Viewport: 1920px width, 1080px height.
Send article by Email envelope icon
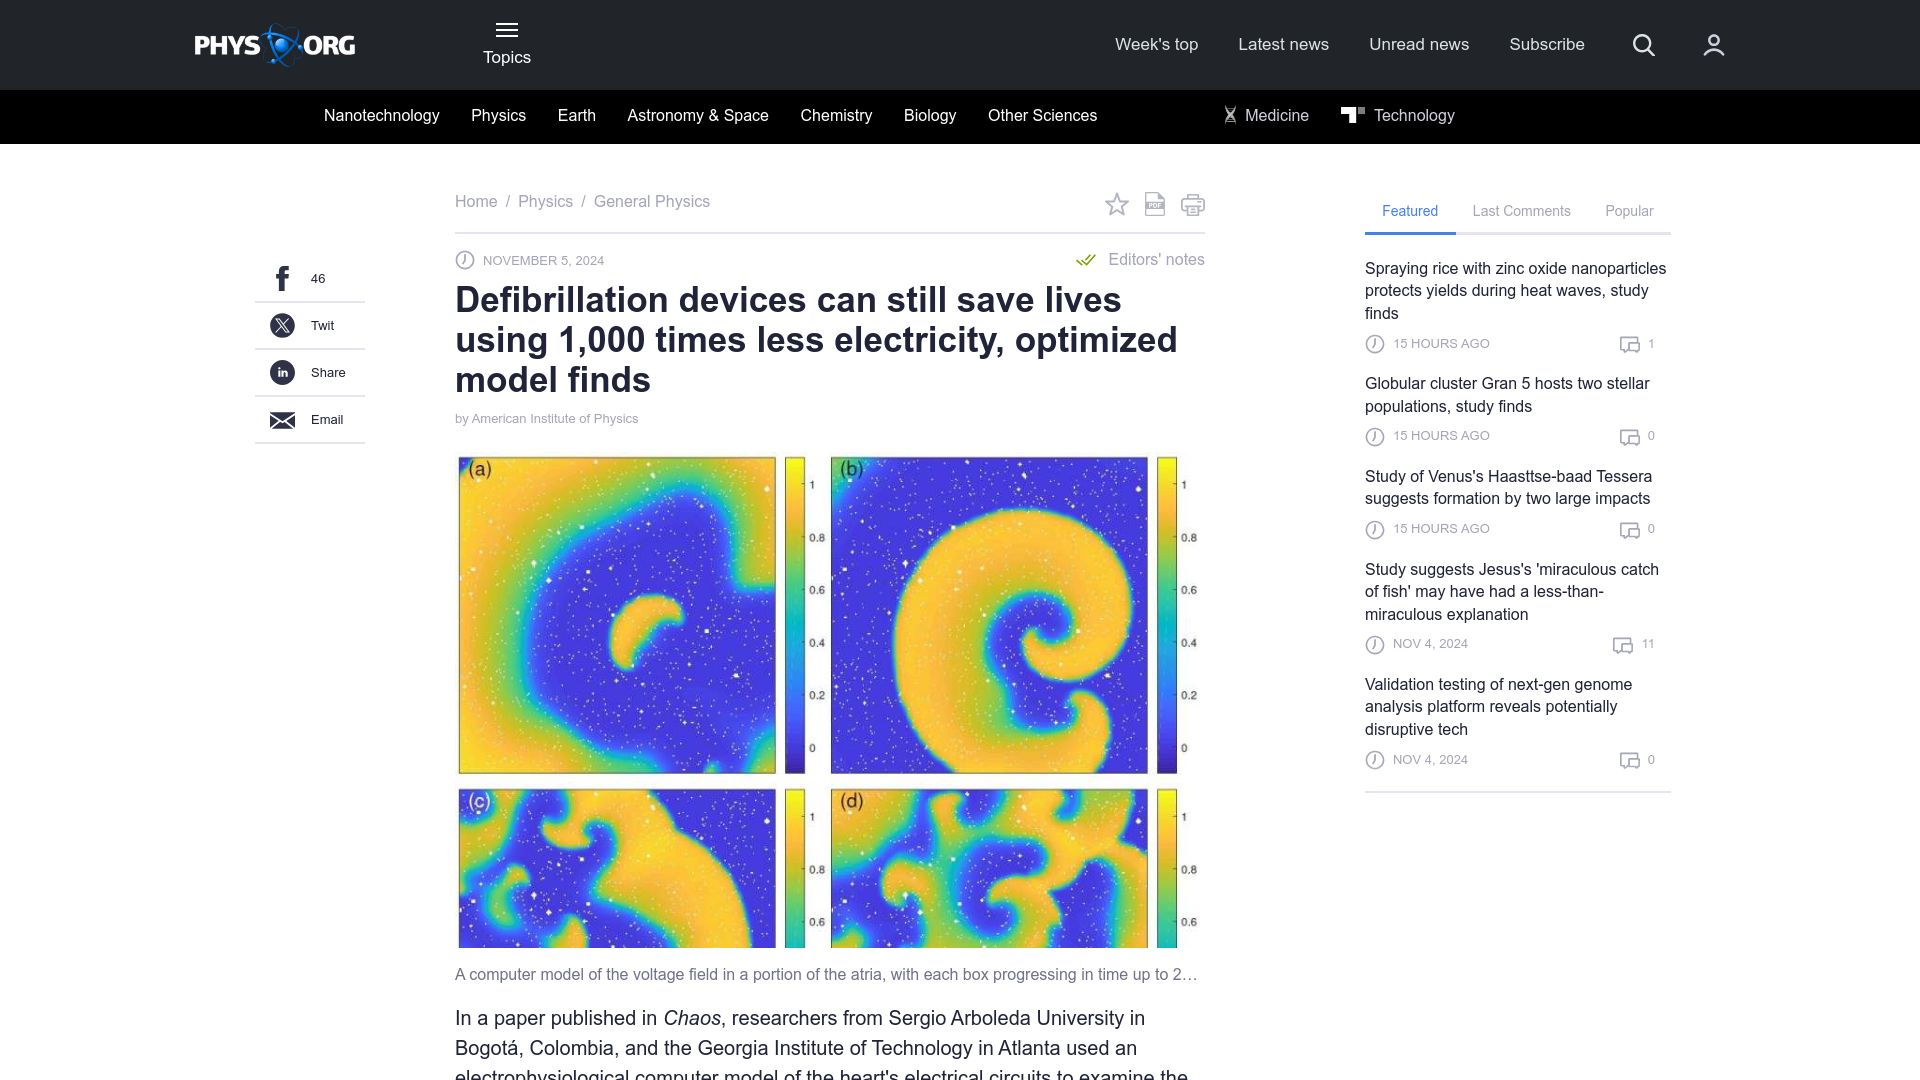(283, 420)
